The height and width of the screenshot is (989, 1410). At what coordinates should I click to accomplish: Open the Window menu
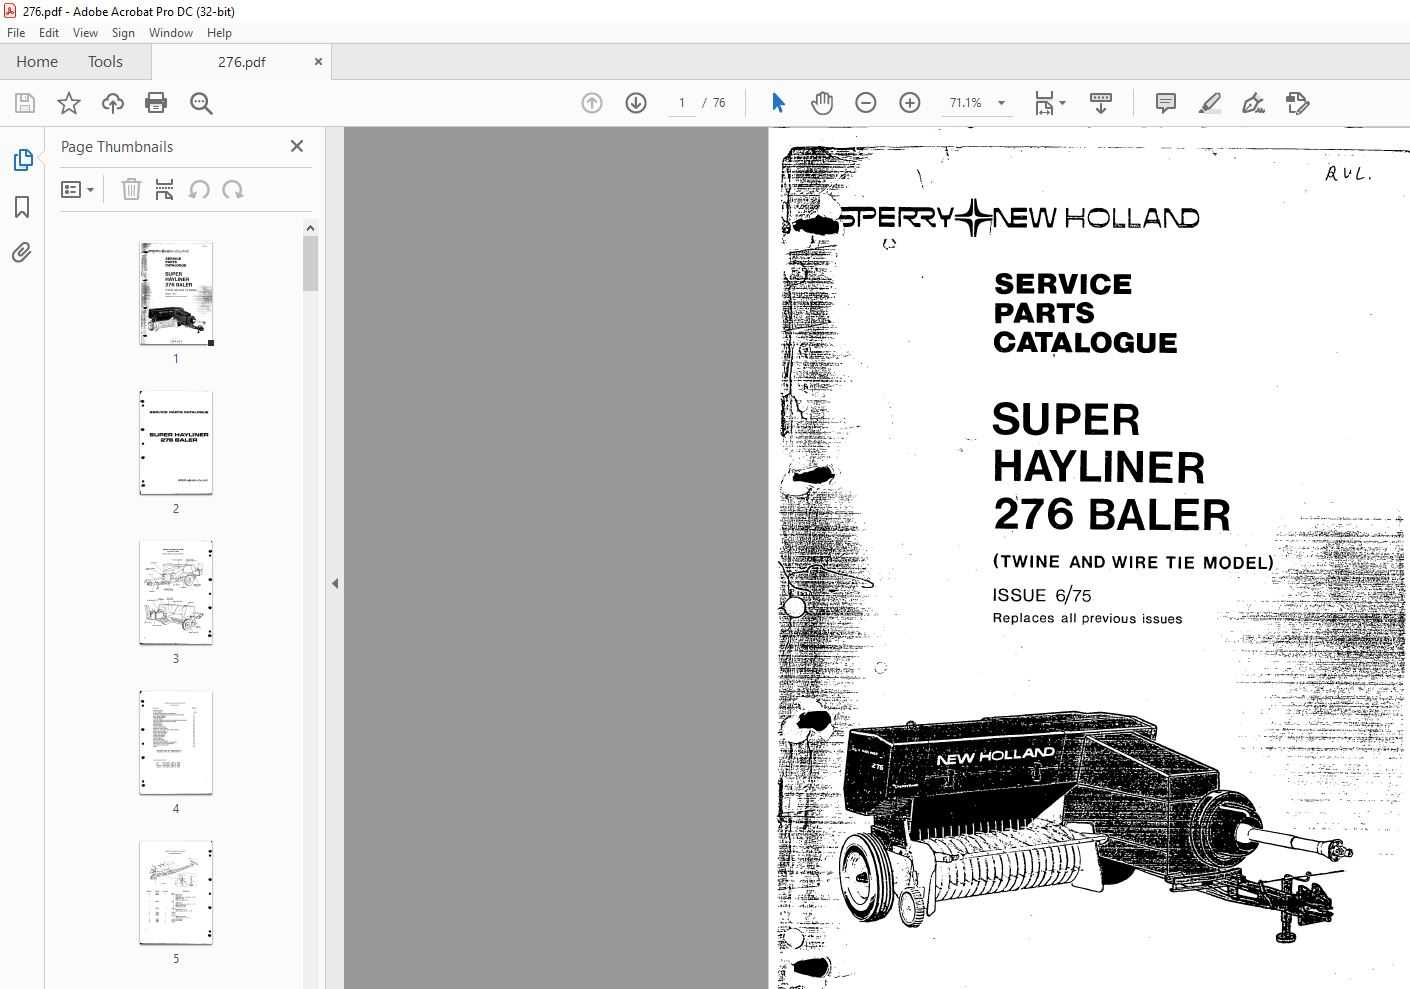[x=171, y=32]
